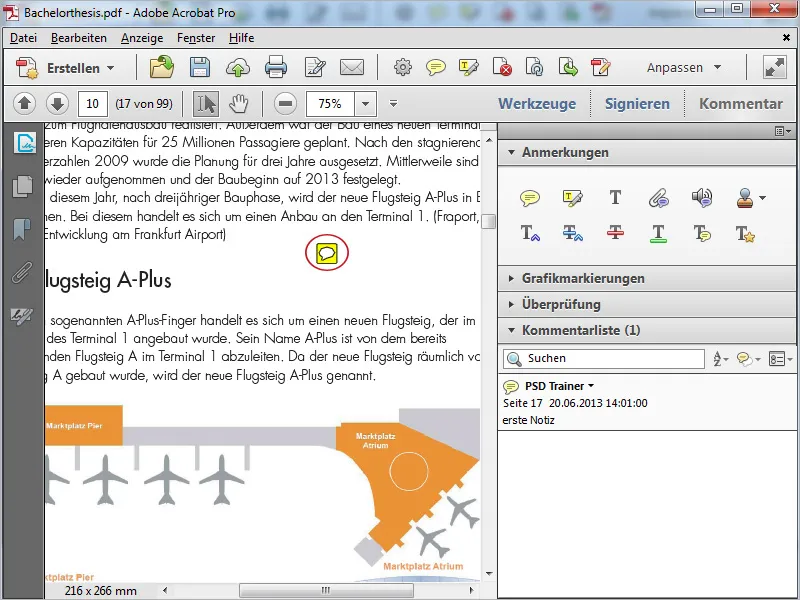Viewport: 800px width, 600px height.
Task: Save document with floppy disk icon
Action: 199,67
